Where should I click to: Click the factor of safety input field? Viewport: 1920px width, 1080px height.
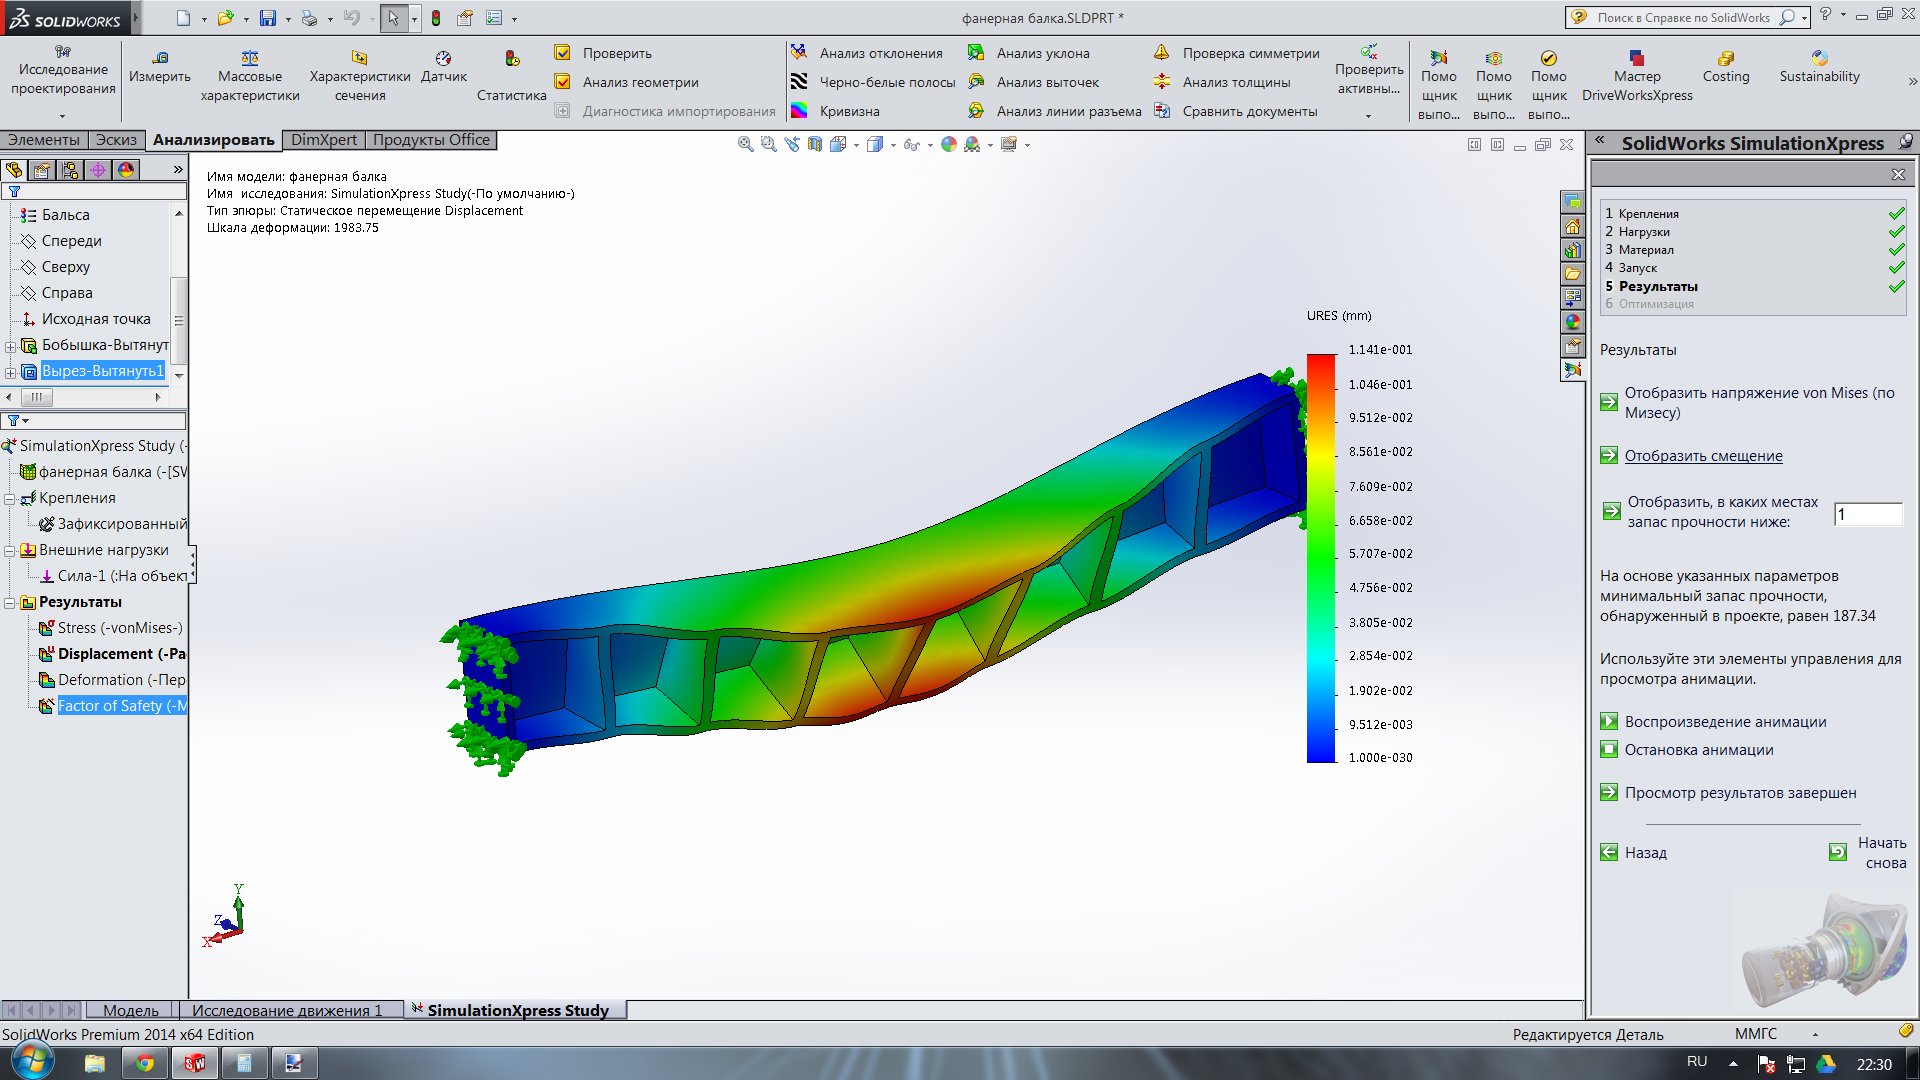click(x=1867, y=514)
